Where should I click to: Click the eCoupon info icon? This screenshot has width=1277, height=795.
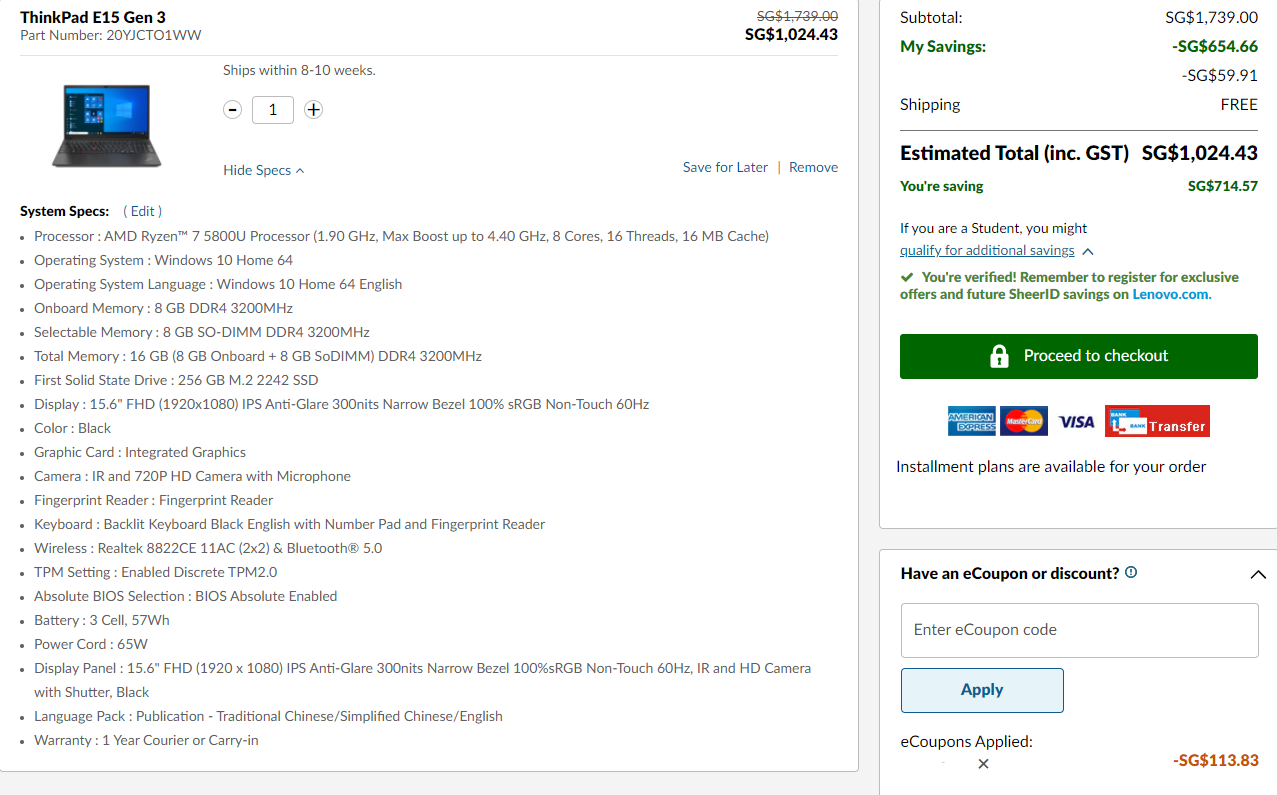[1131, 573]
